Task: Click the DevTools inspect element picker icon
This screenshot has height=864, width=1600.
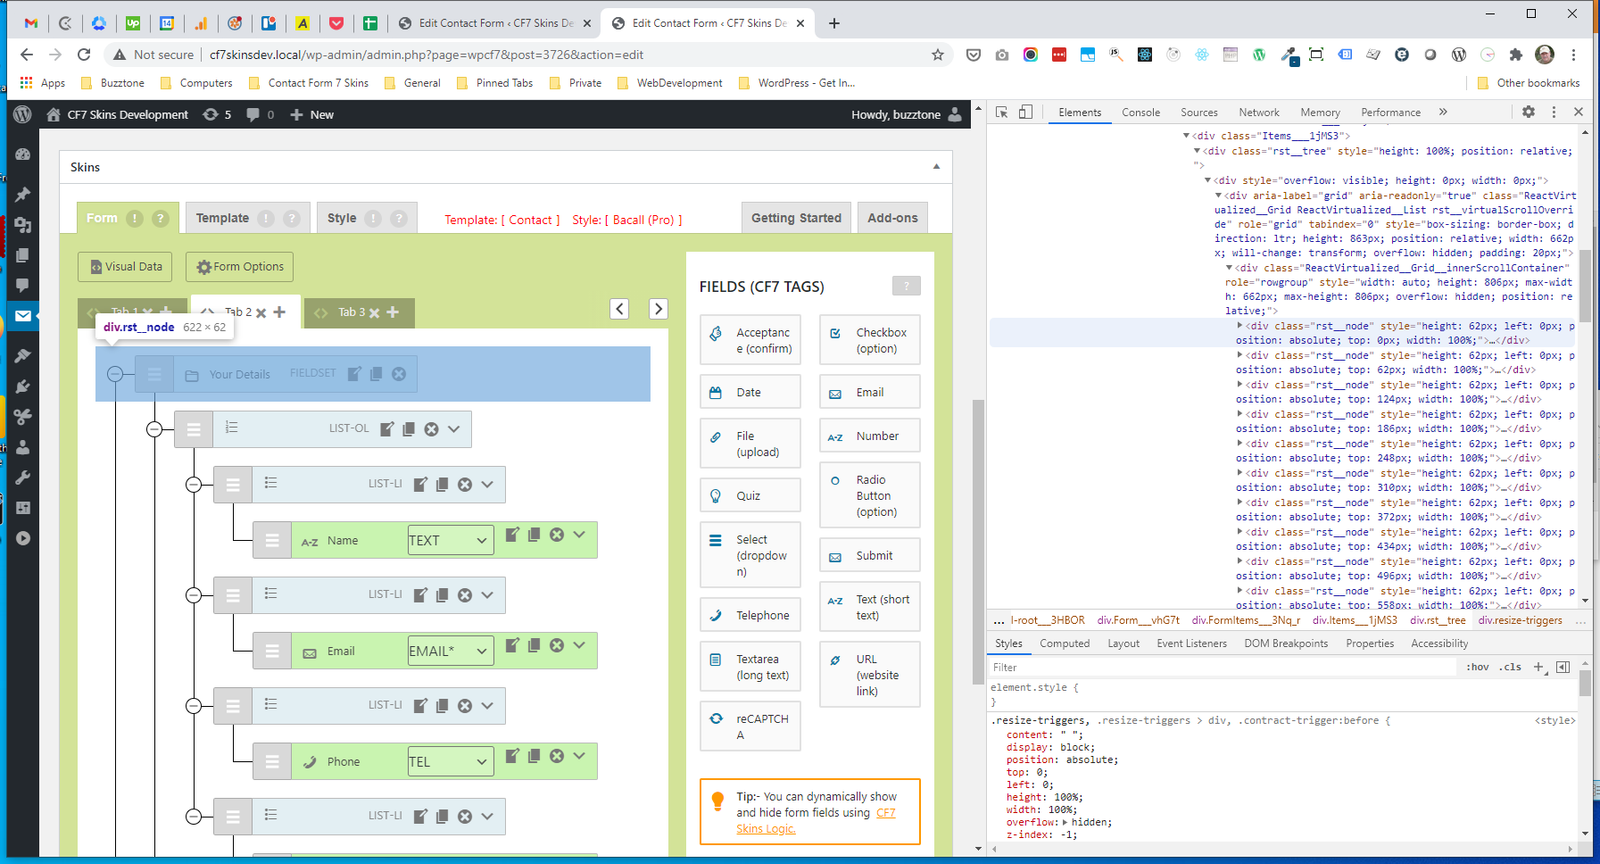Action: [x=1002, y=112]
